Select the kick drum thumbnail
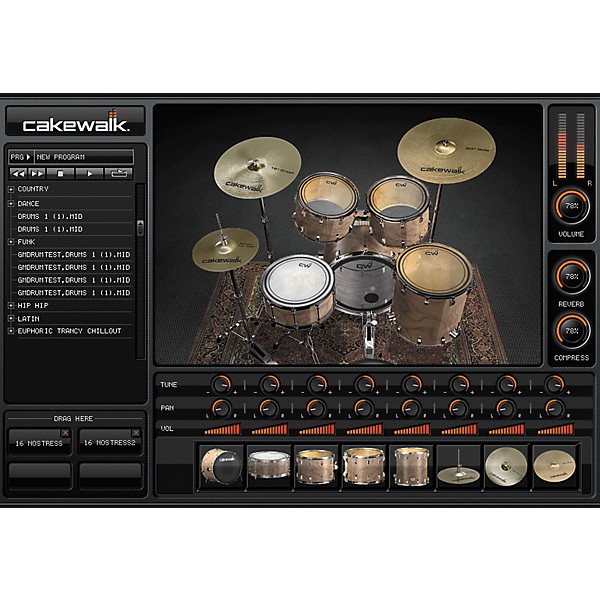 click(221, 467)
